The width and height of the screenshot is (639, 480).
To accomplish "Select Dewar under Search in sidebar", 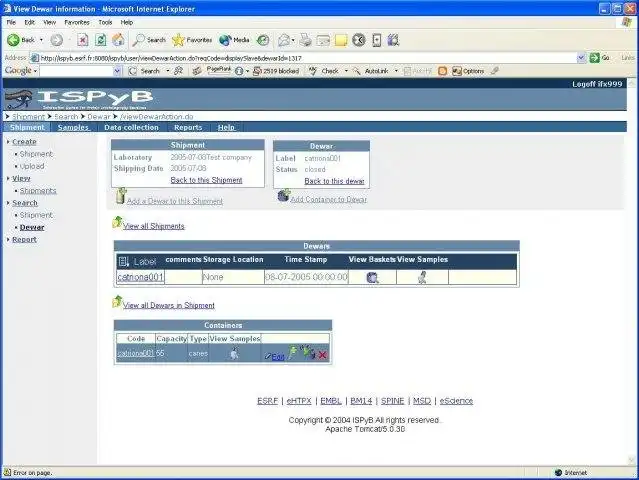I will pyautogui.click(x=32, y=227).
